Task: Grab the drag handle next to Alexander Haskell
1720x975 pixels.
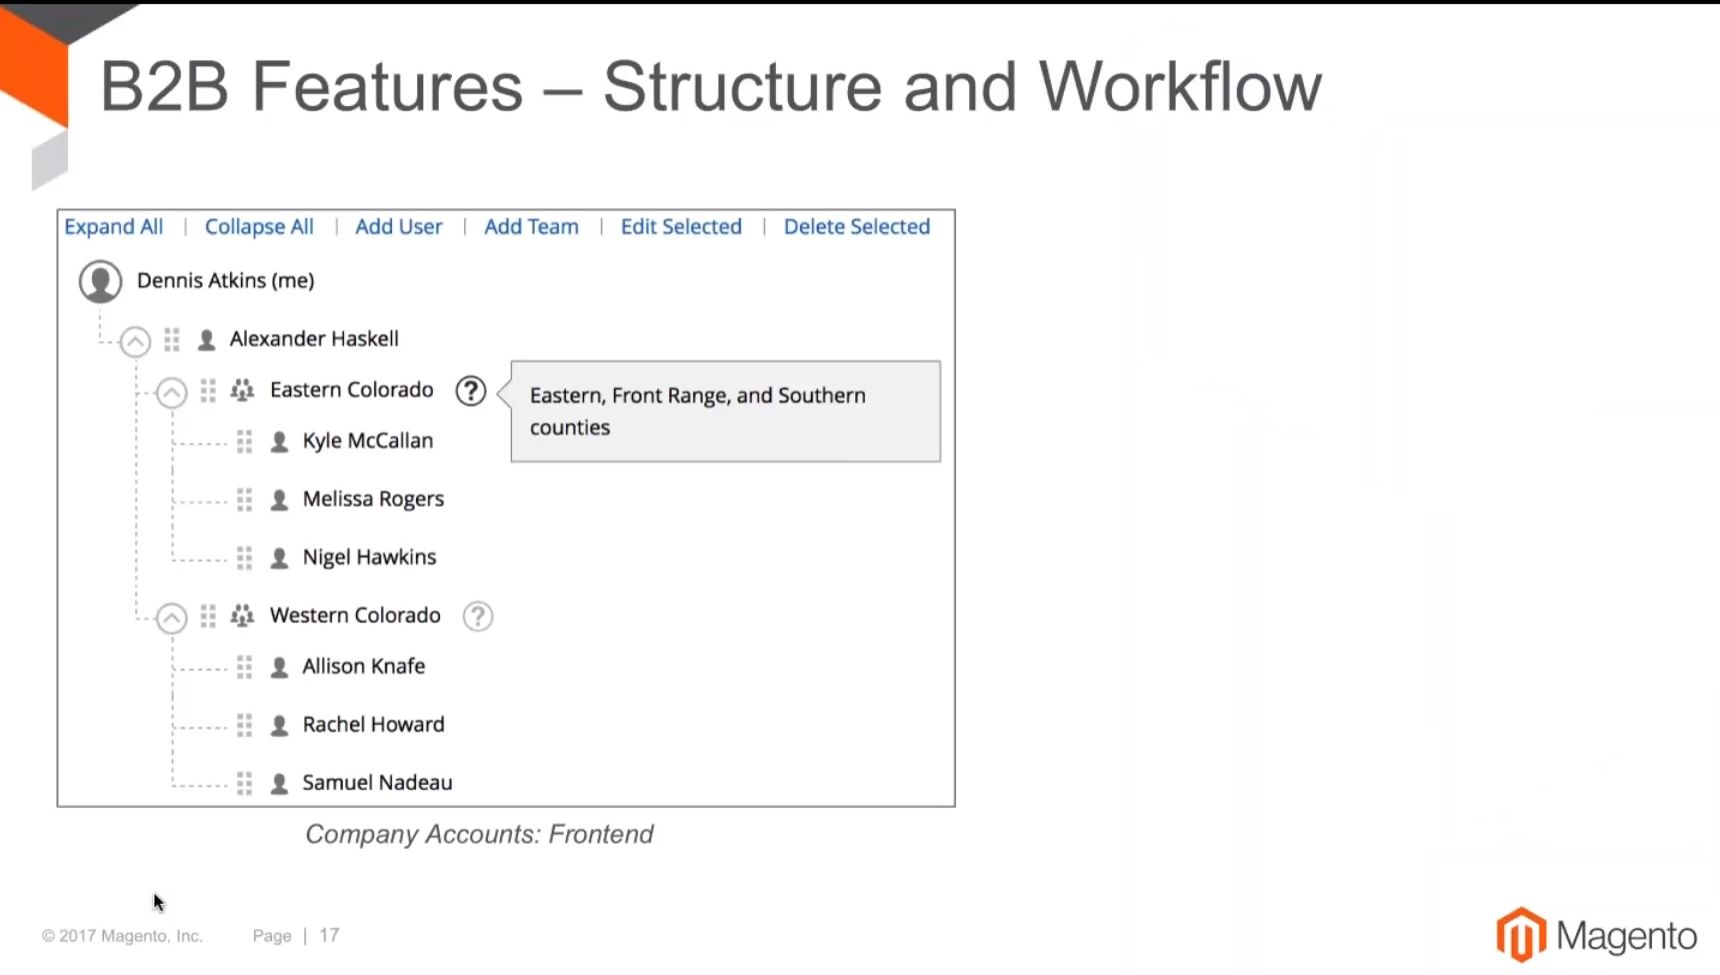Action: click(172, 340)
